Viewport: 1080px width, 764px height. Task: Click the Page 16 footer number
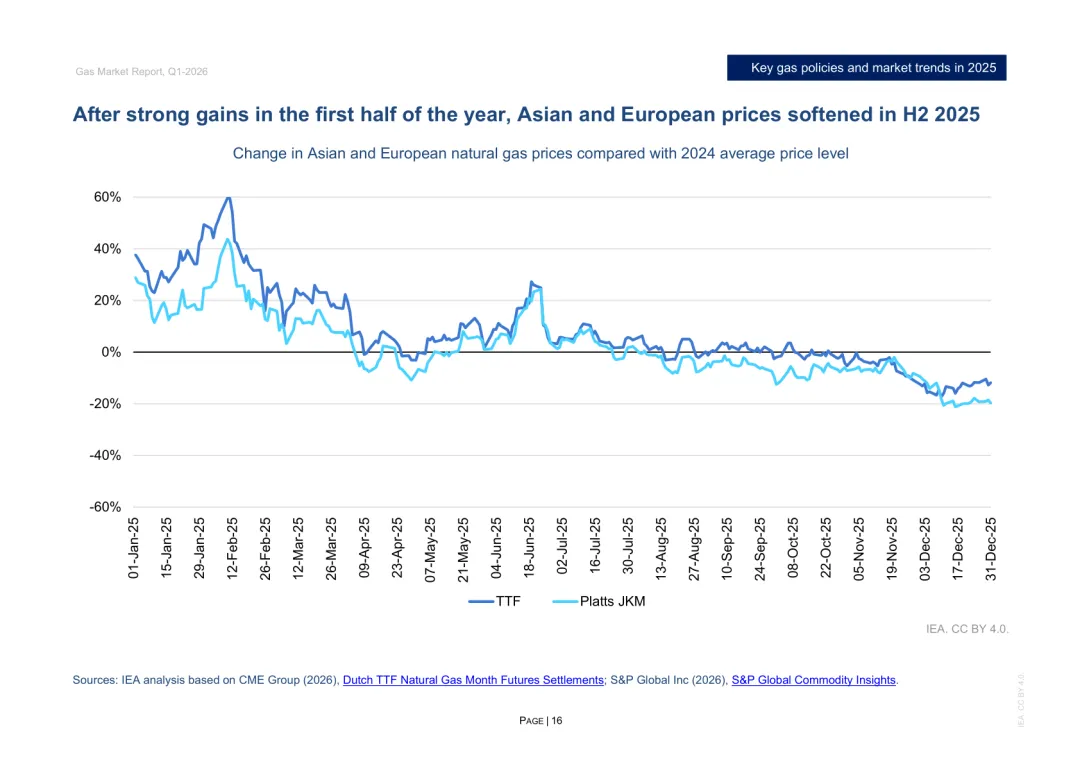(541, 721)
